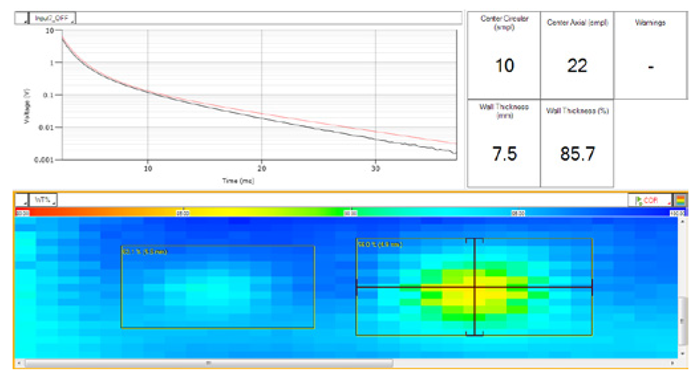The width and height of the screenshot is (700, 374).
Task: Click the rainbow color scale bar
Action: click(350, 213)
